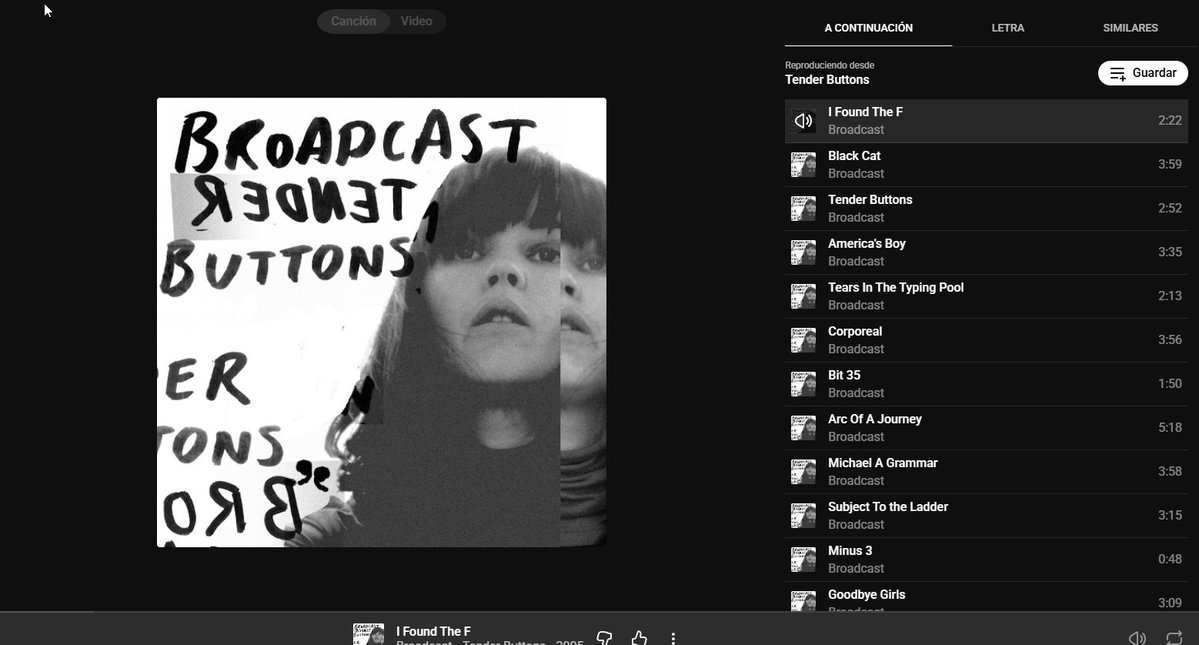Viewport: 1199px width, 645px height.
Task: Switch to Video mode
Action: [417, 21]
